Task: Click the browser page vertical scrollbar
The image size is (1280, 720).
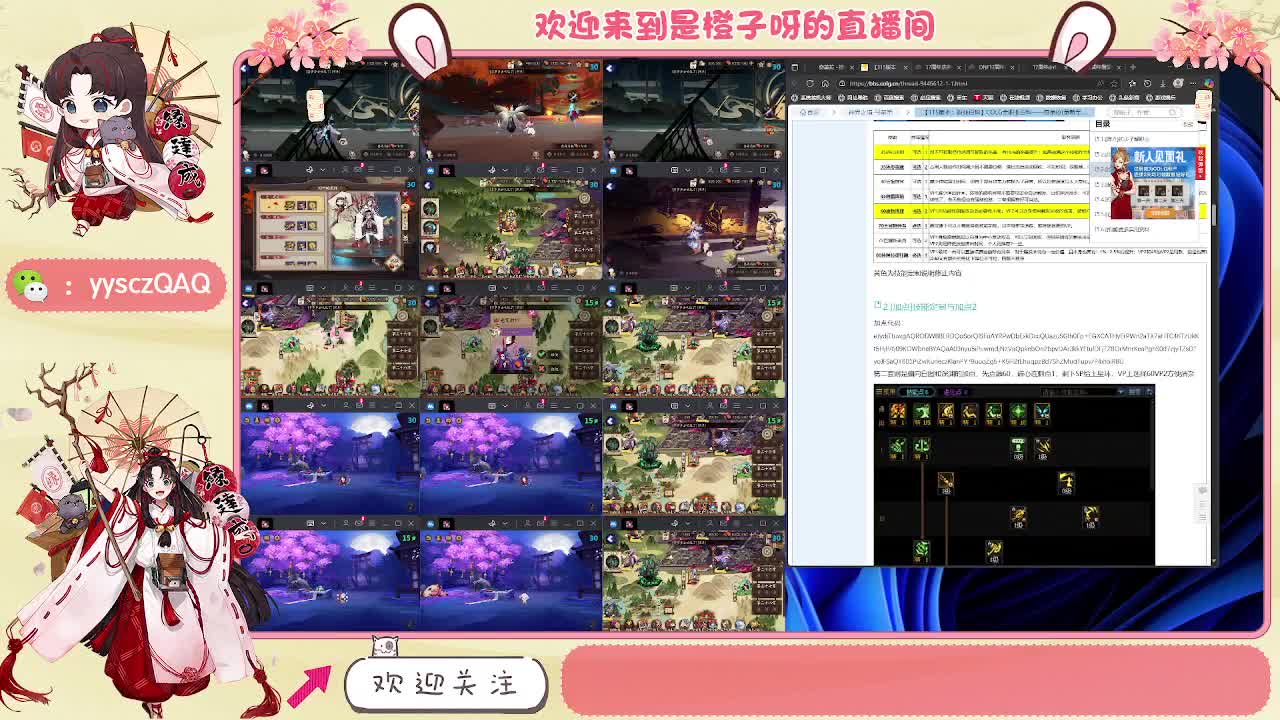Action: [x=1214, y=215]
